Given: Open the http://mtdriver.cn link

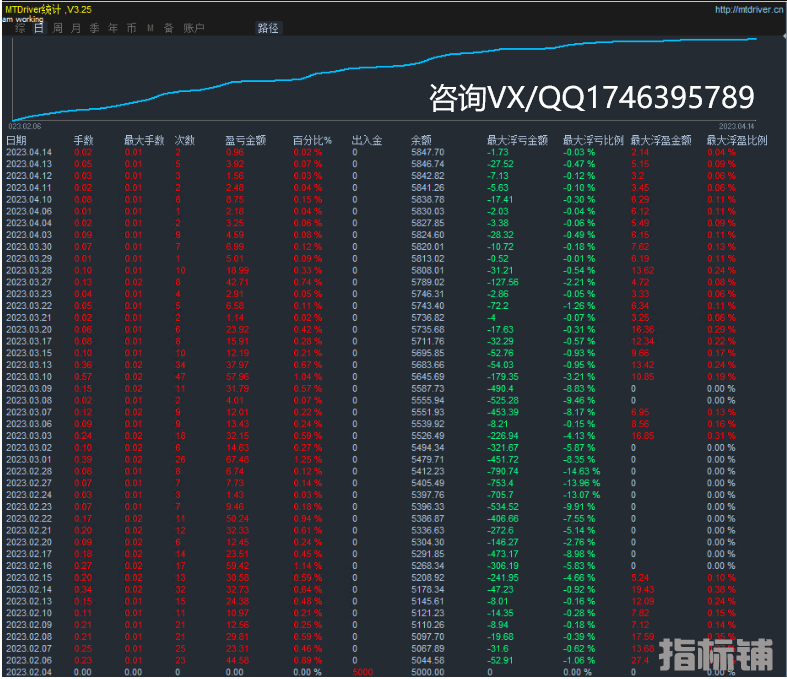Looking at the screenshot, I should coord(748,10).
